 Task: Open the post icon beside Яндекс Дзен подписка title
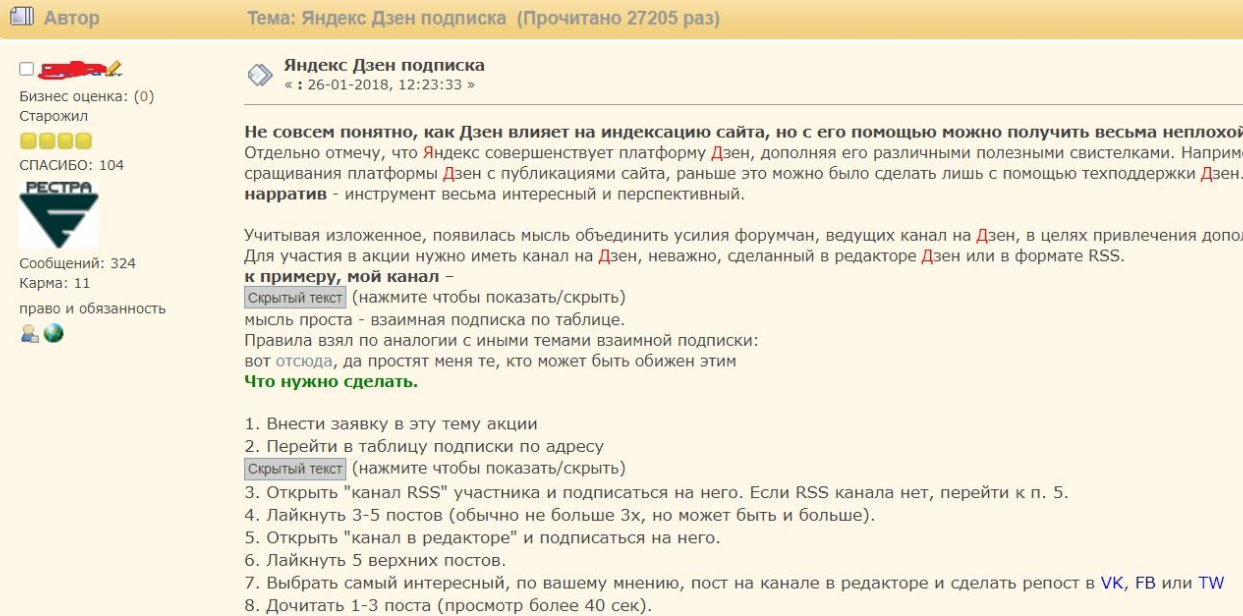(x=260, y=74)
